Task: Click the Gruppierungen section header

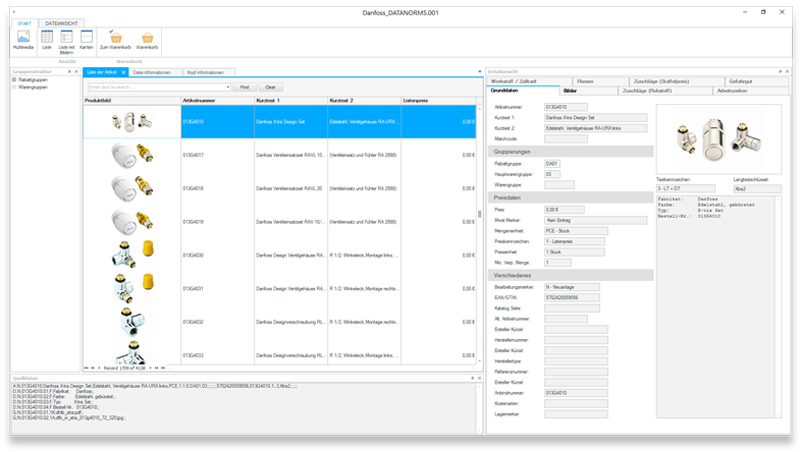Action: tap(570, 152)
